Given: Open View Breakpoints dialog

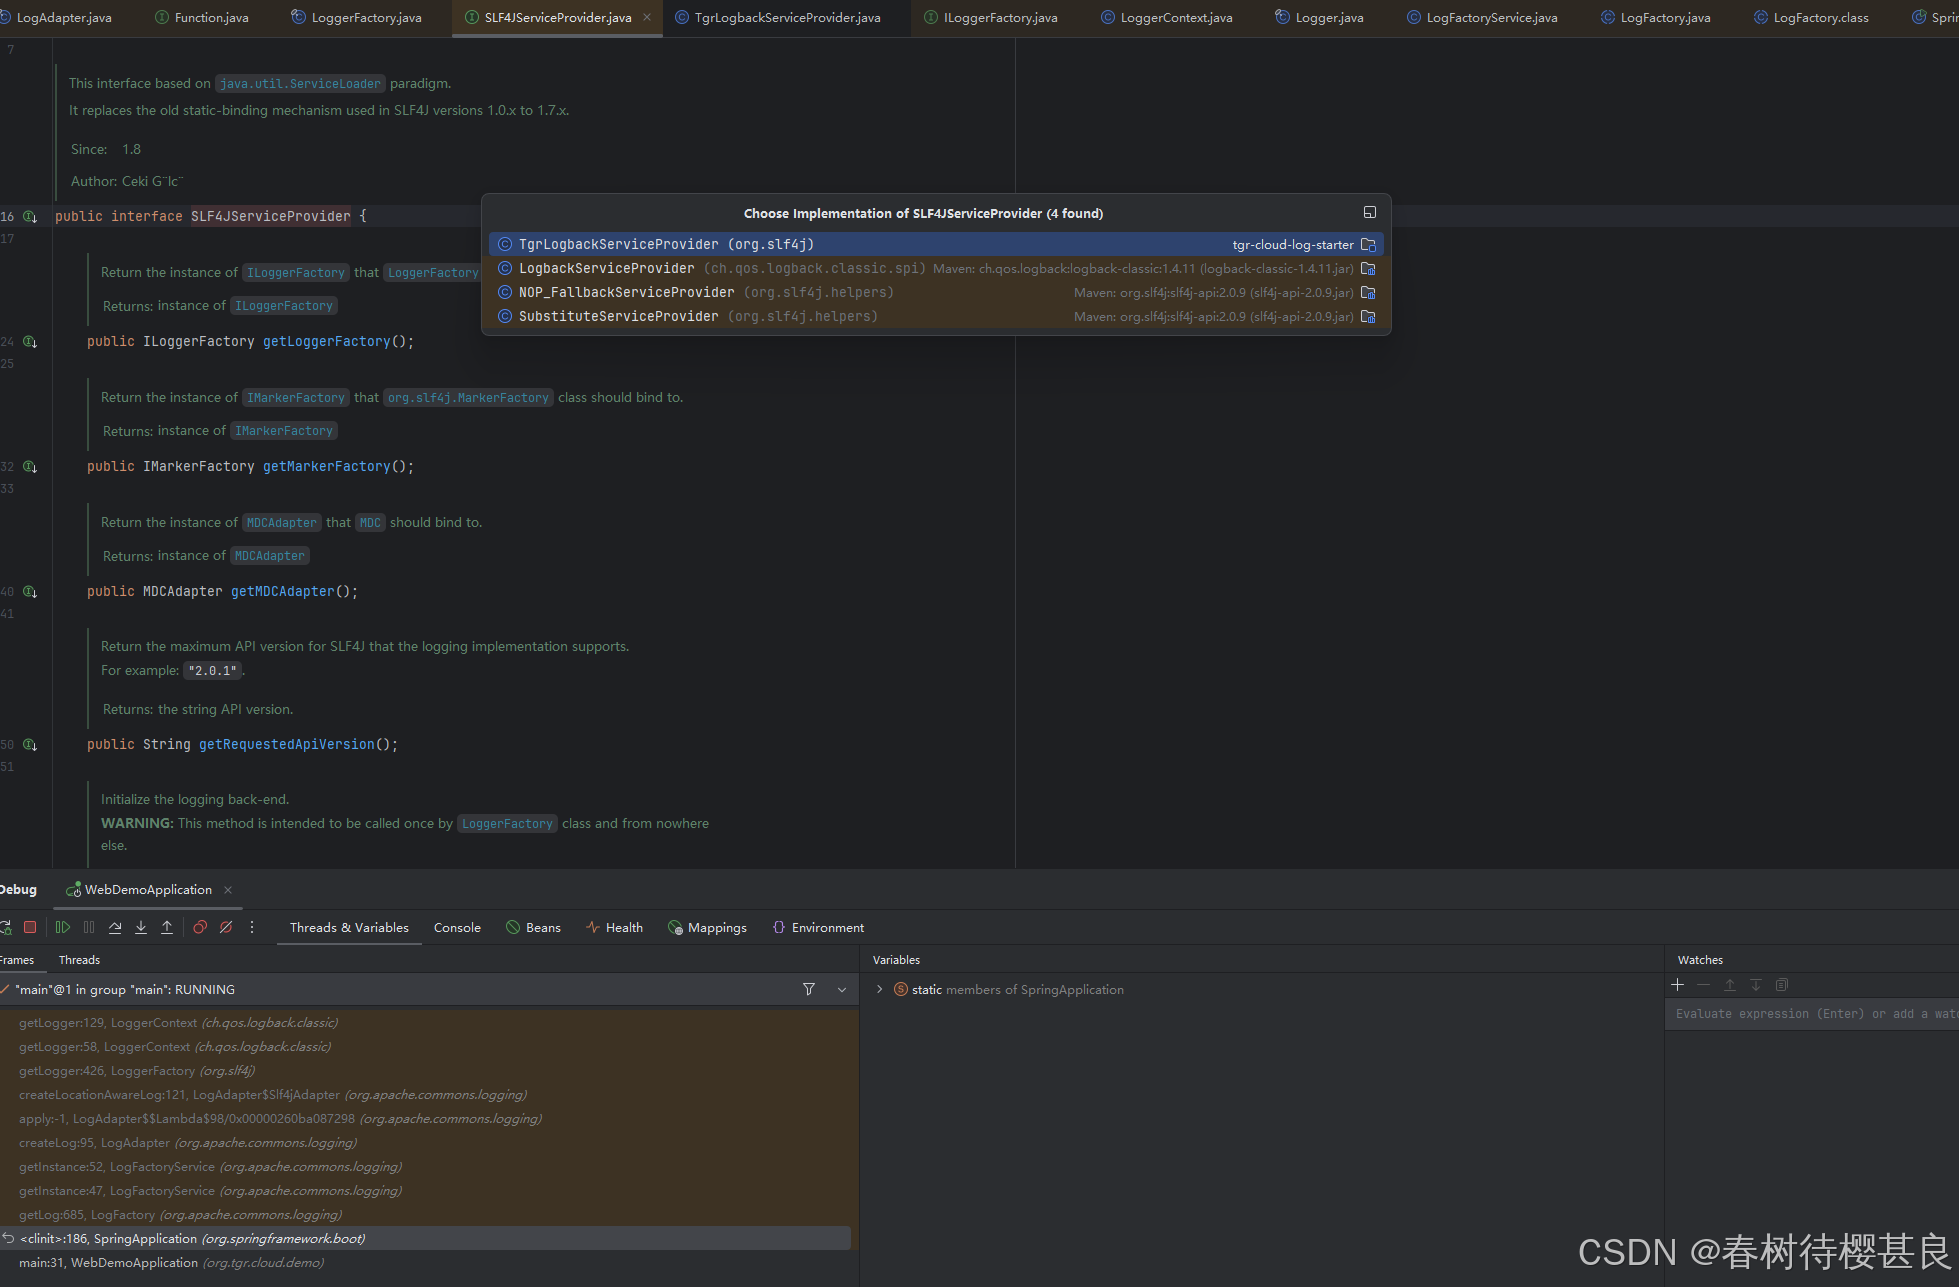Looking at the screenshot, I should pyautogui.click(x=200, y=927).
